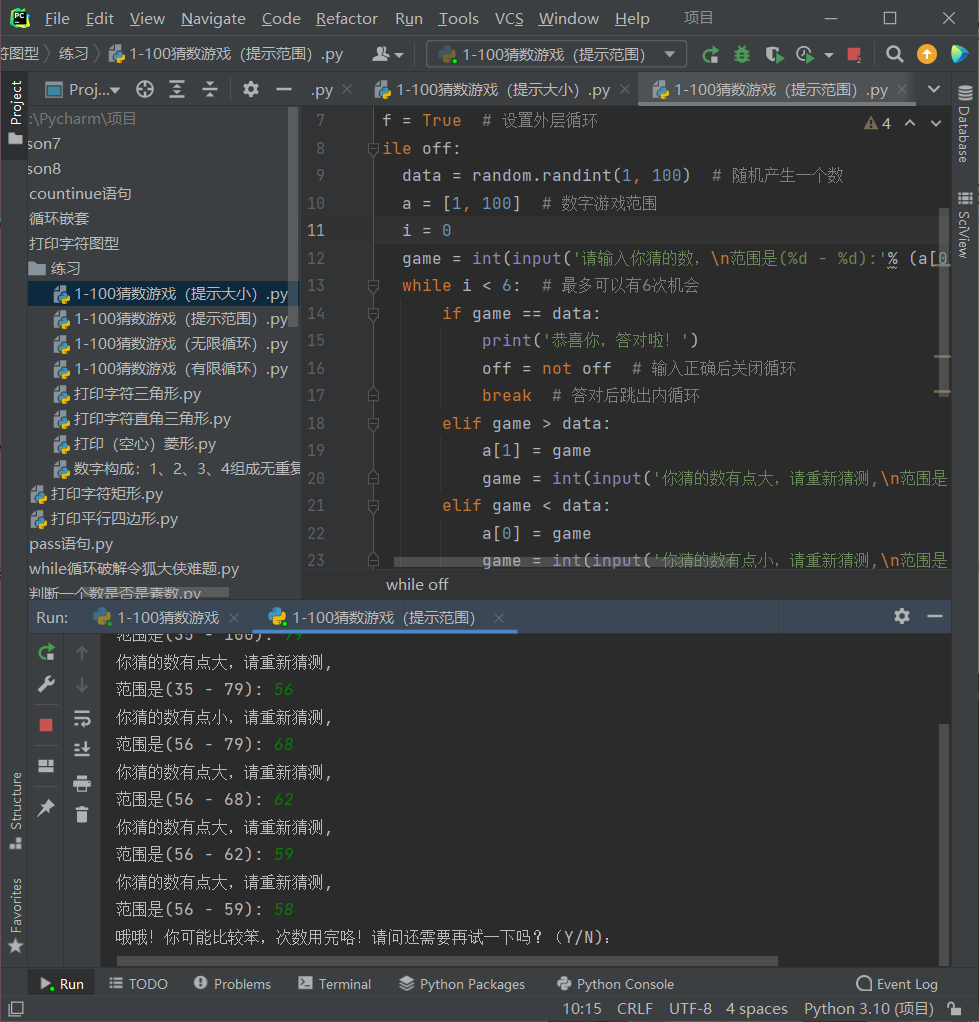Pin the current Run tab
The height and width of the screenshot is (1022, 979).
46,808
